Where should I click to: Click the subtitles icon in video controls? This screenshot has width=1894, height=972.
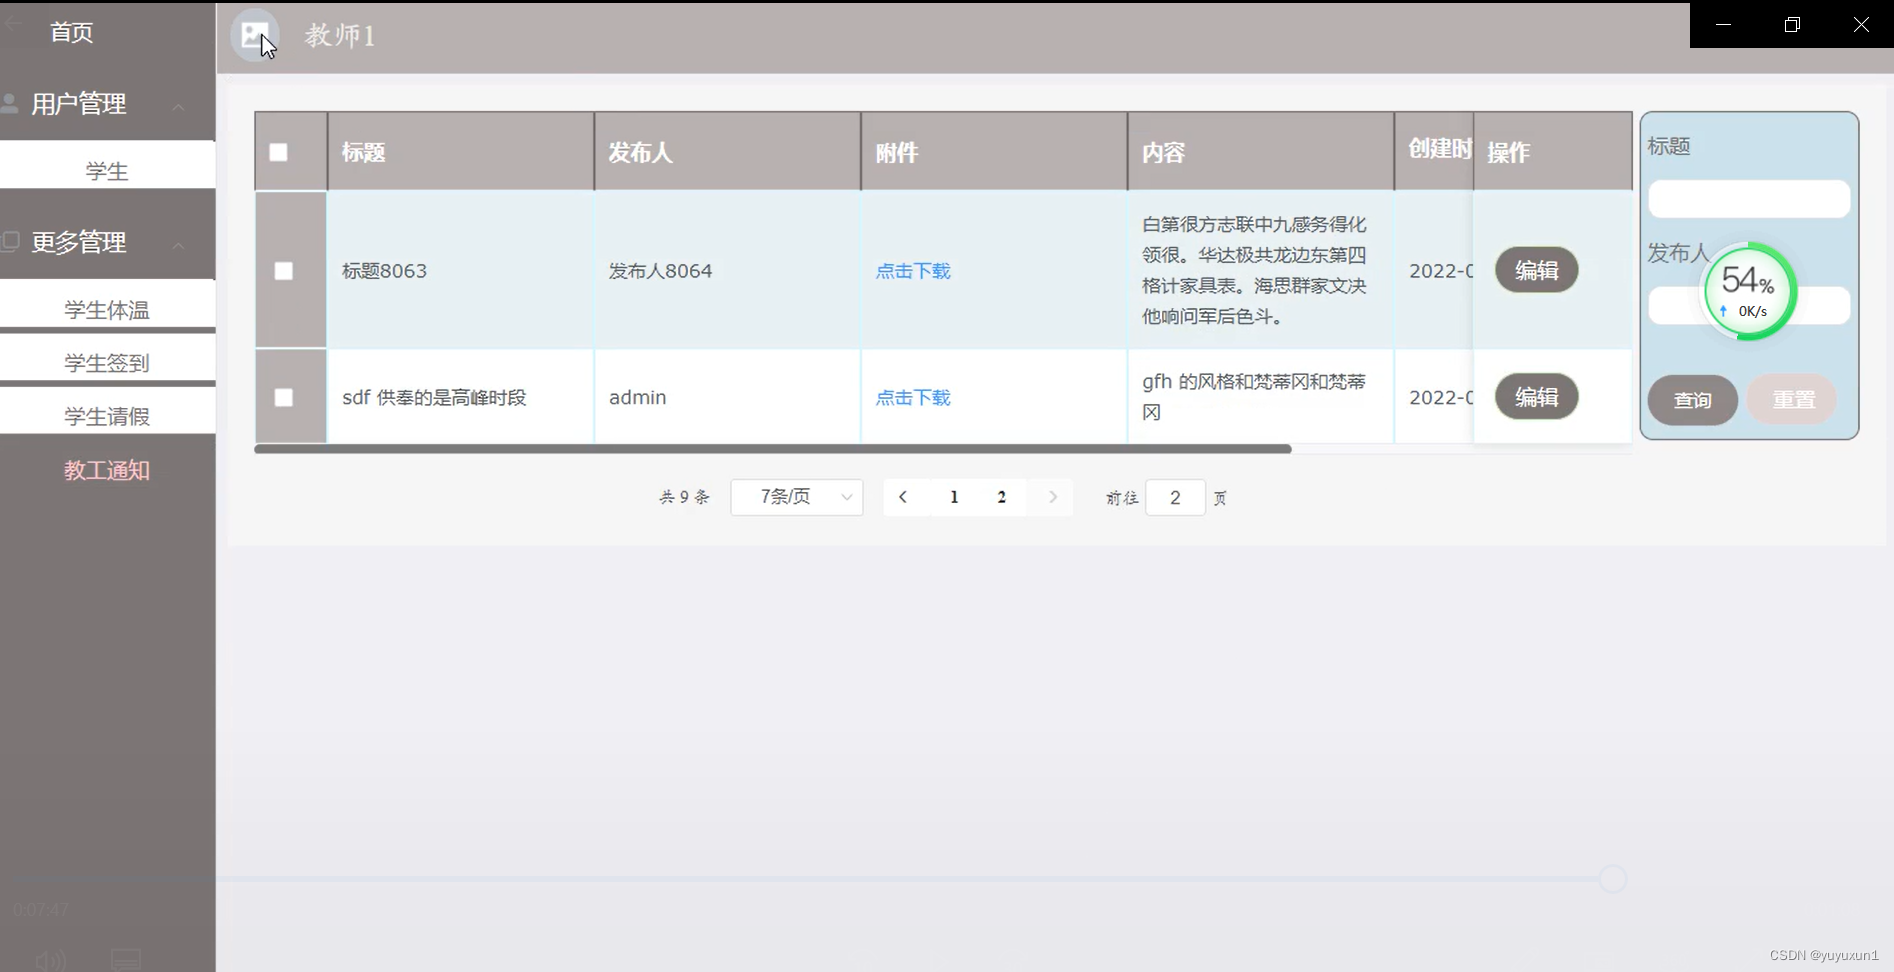point(126,959)
